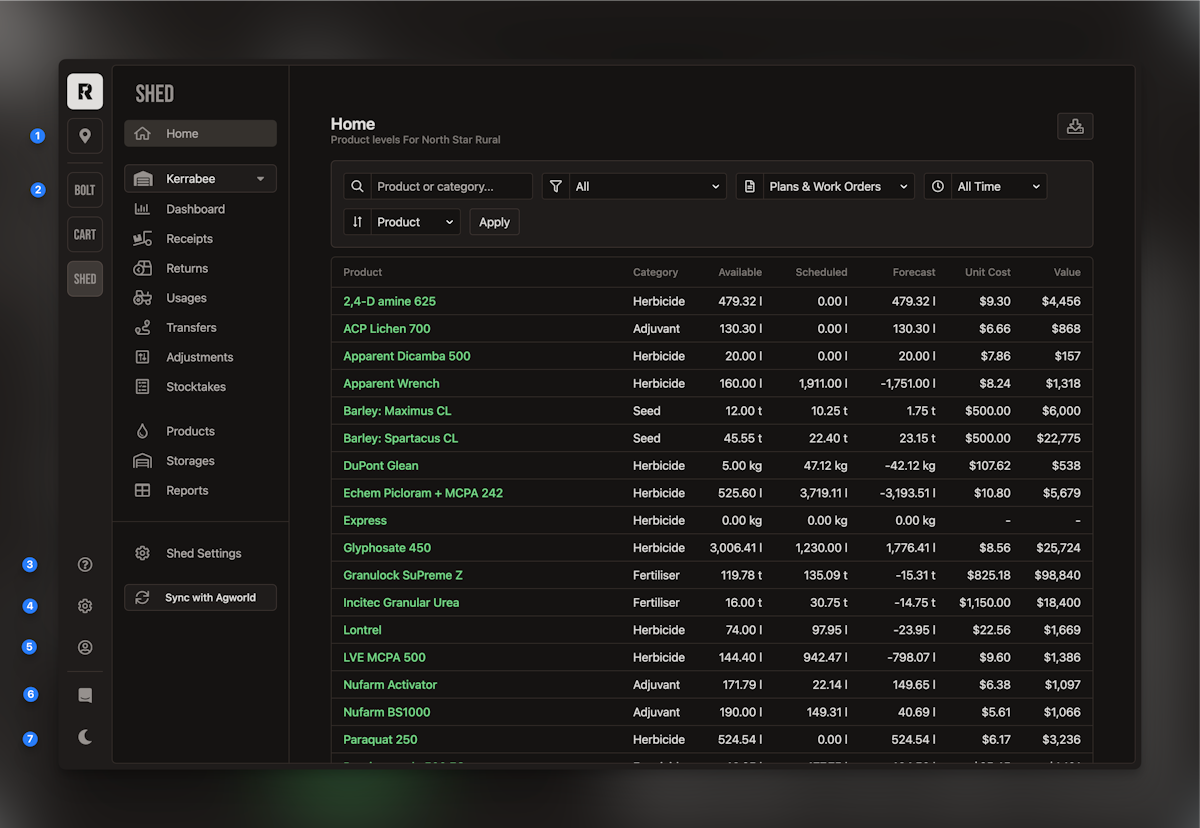Click the location pin icon in left rail

tap(85, 136)
